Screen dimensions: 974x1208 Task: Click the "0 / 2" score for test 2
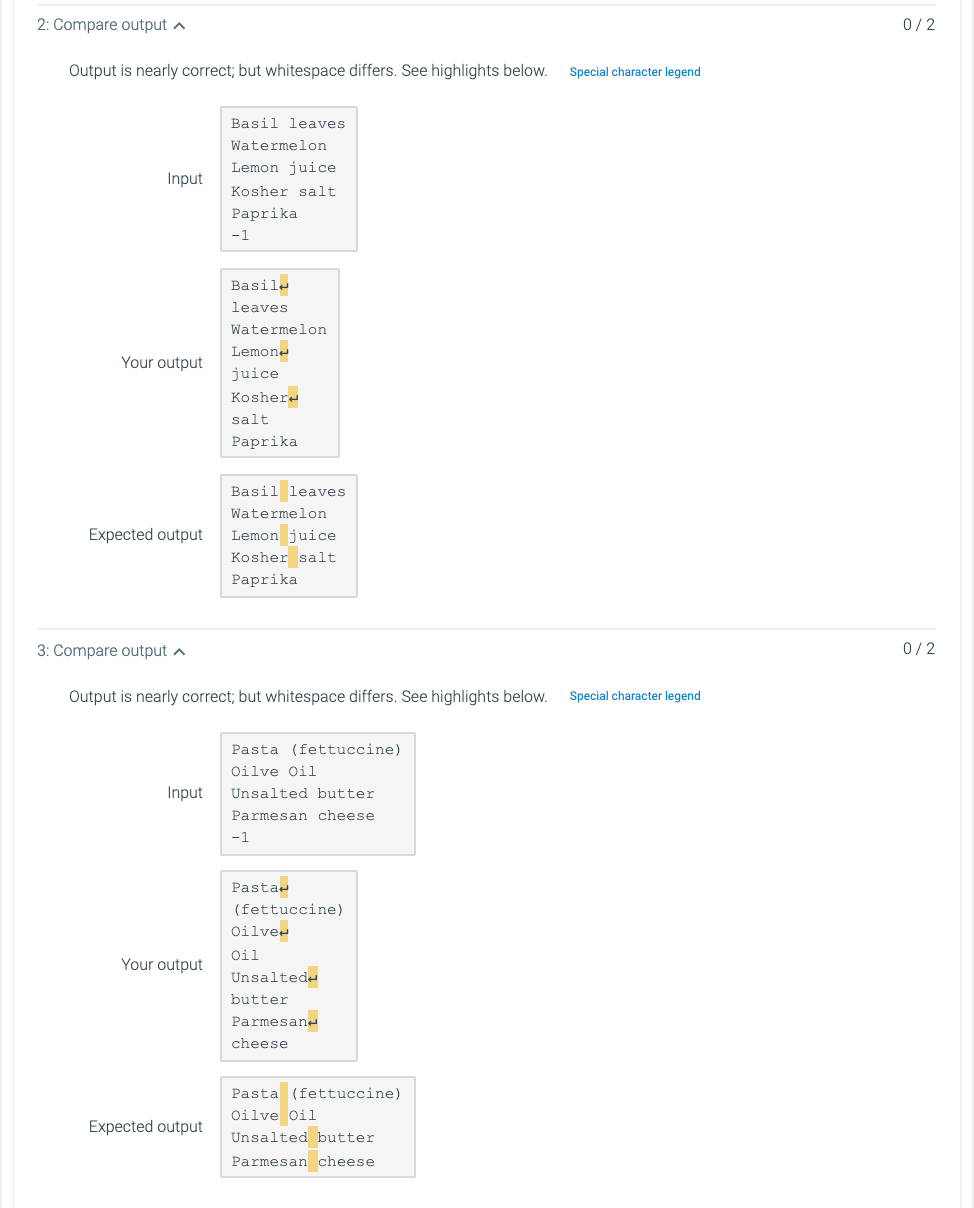click(x=918, y=24)
